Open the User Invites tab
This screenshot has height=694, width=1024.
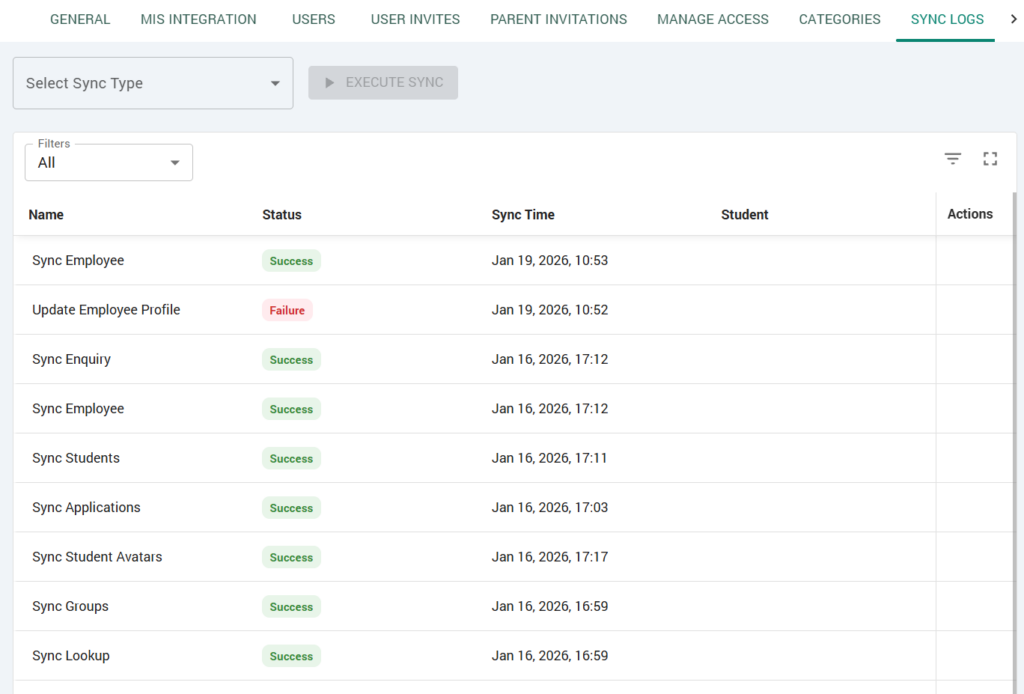tap(415, 19)
